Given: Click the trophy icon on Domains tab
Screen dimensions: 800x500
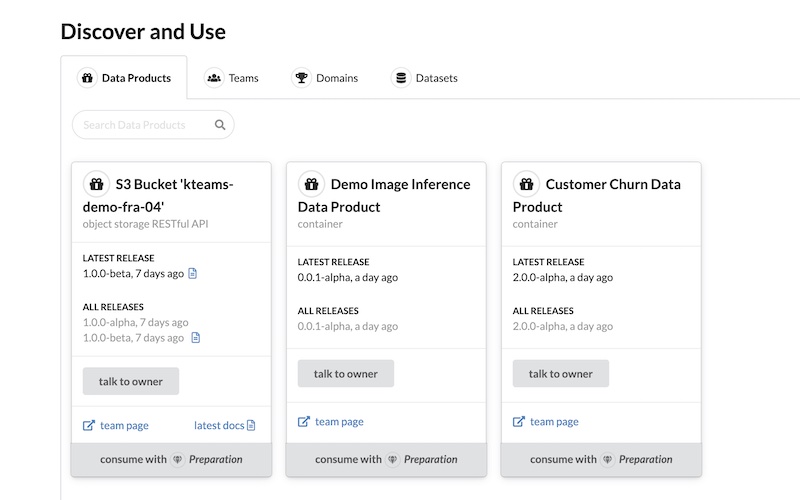Looking at the screenshot, I should pos(302,78).
